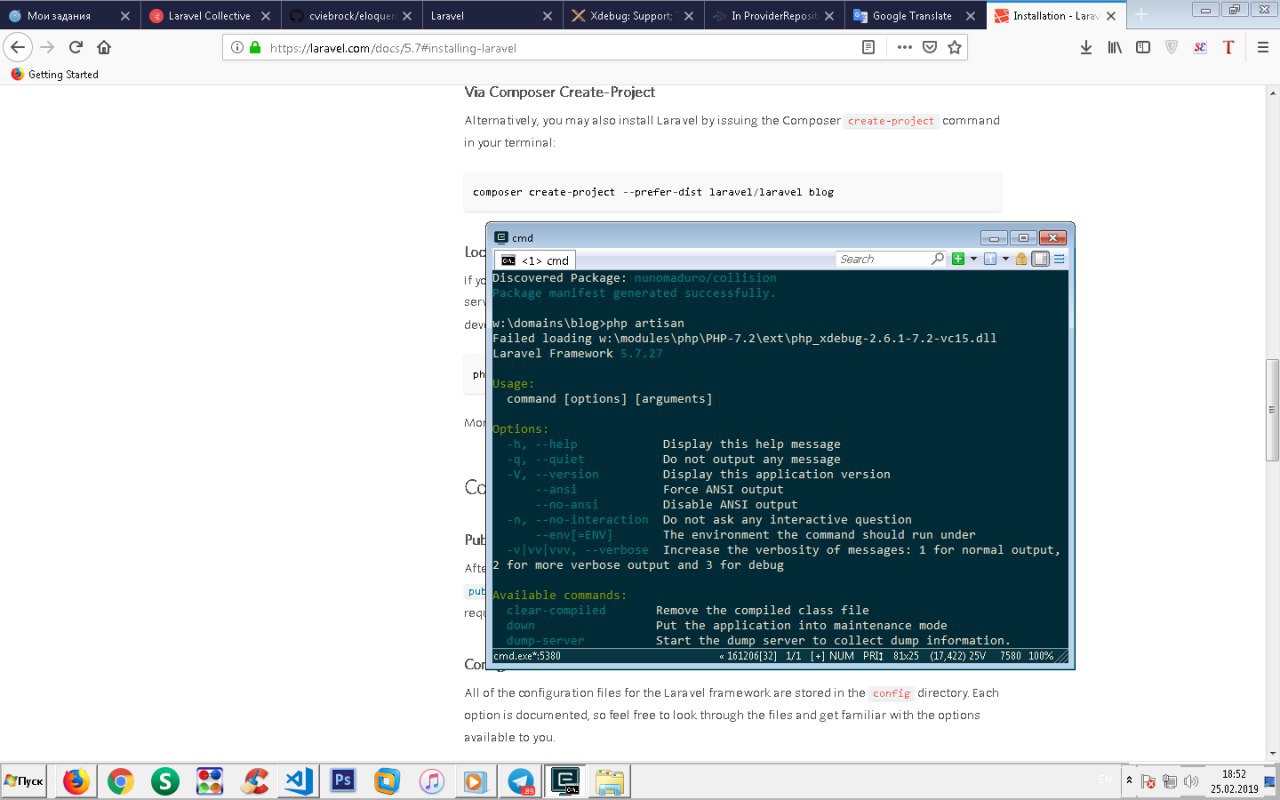The width and height of the screenshot is (1280, 800).
Task: Bookmark this page with star icon
Action: [955, 47]
